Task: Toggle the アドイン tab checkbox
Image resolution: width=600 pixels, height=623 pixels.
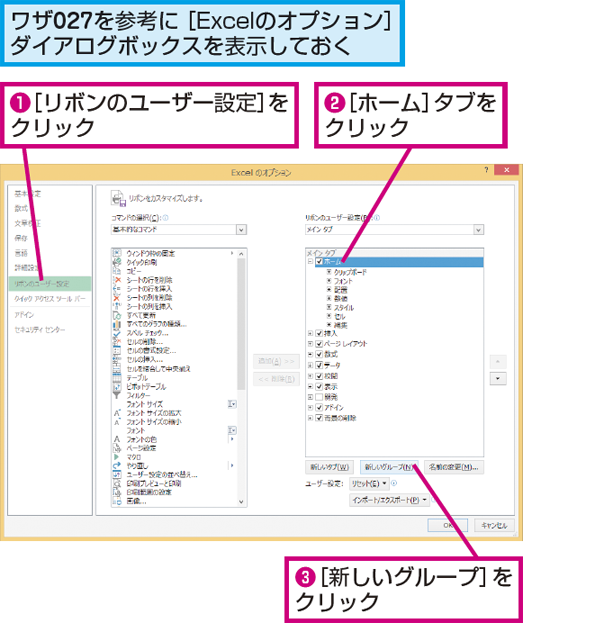Action: click(x=319, y=407)
